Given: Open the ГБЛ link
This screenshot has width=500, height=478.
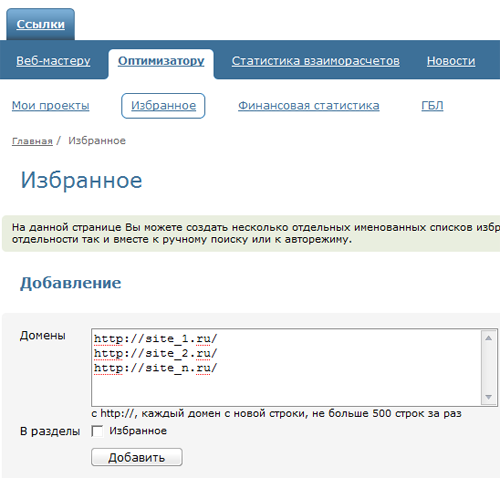Looking at the screenshot, I should [x=432, y=105].
